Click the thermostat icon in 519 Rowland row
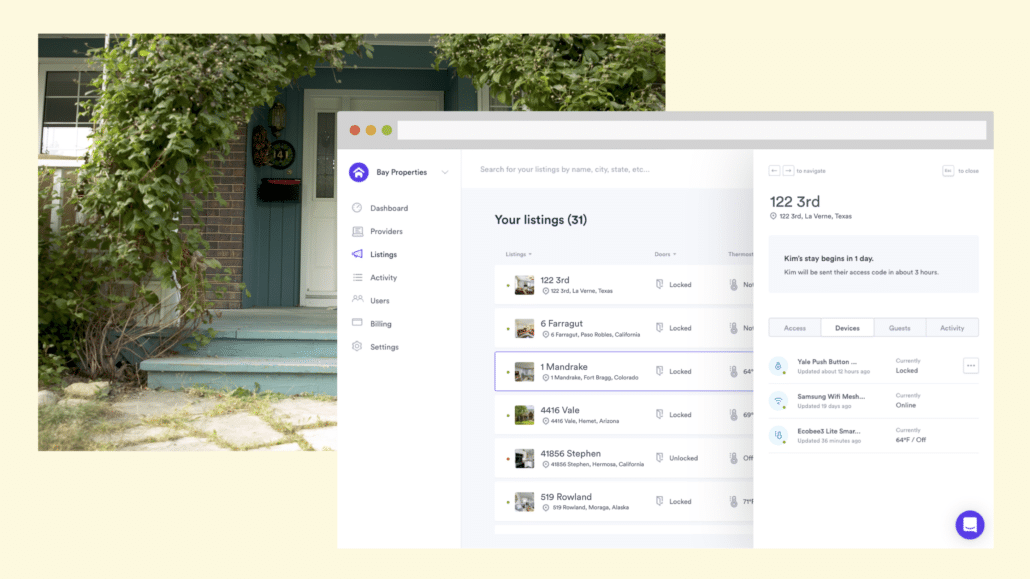 tap(734, 501)
